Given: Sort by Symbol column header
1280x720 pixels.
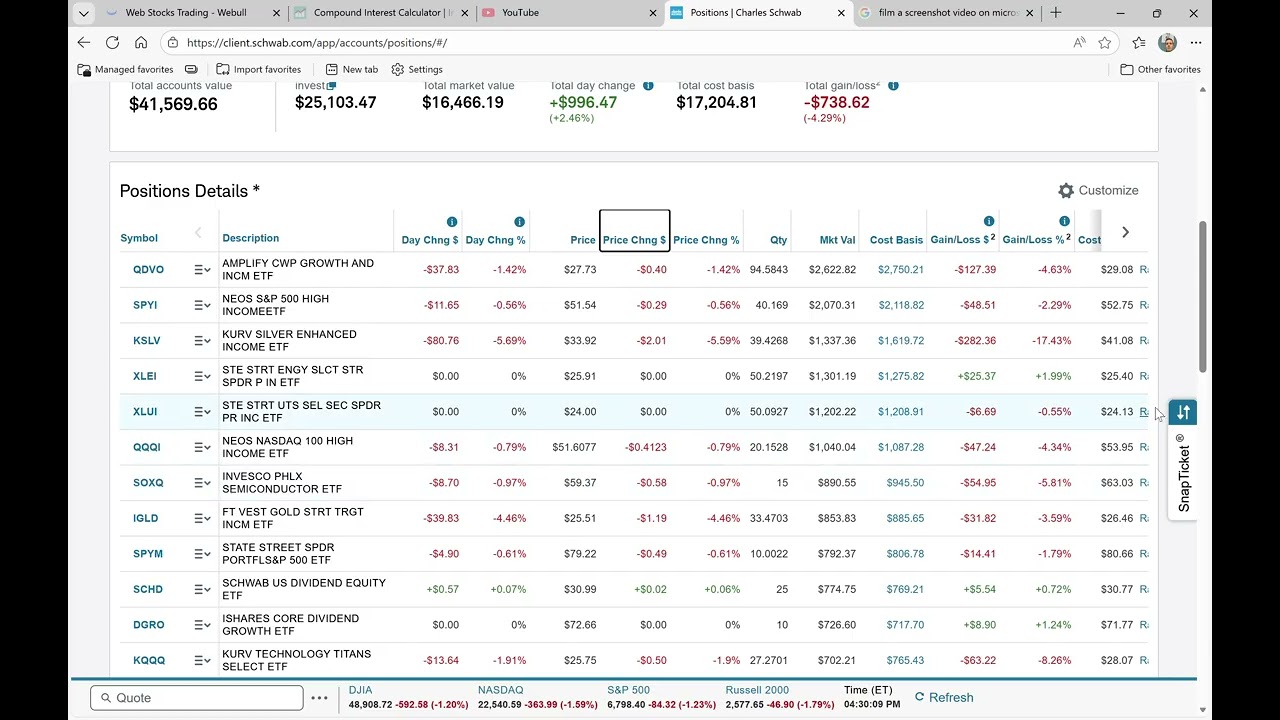Looking at the screenshot, I should click(139, 238).
